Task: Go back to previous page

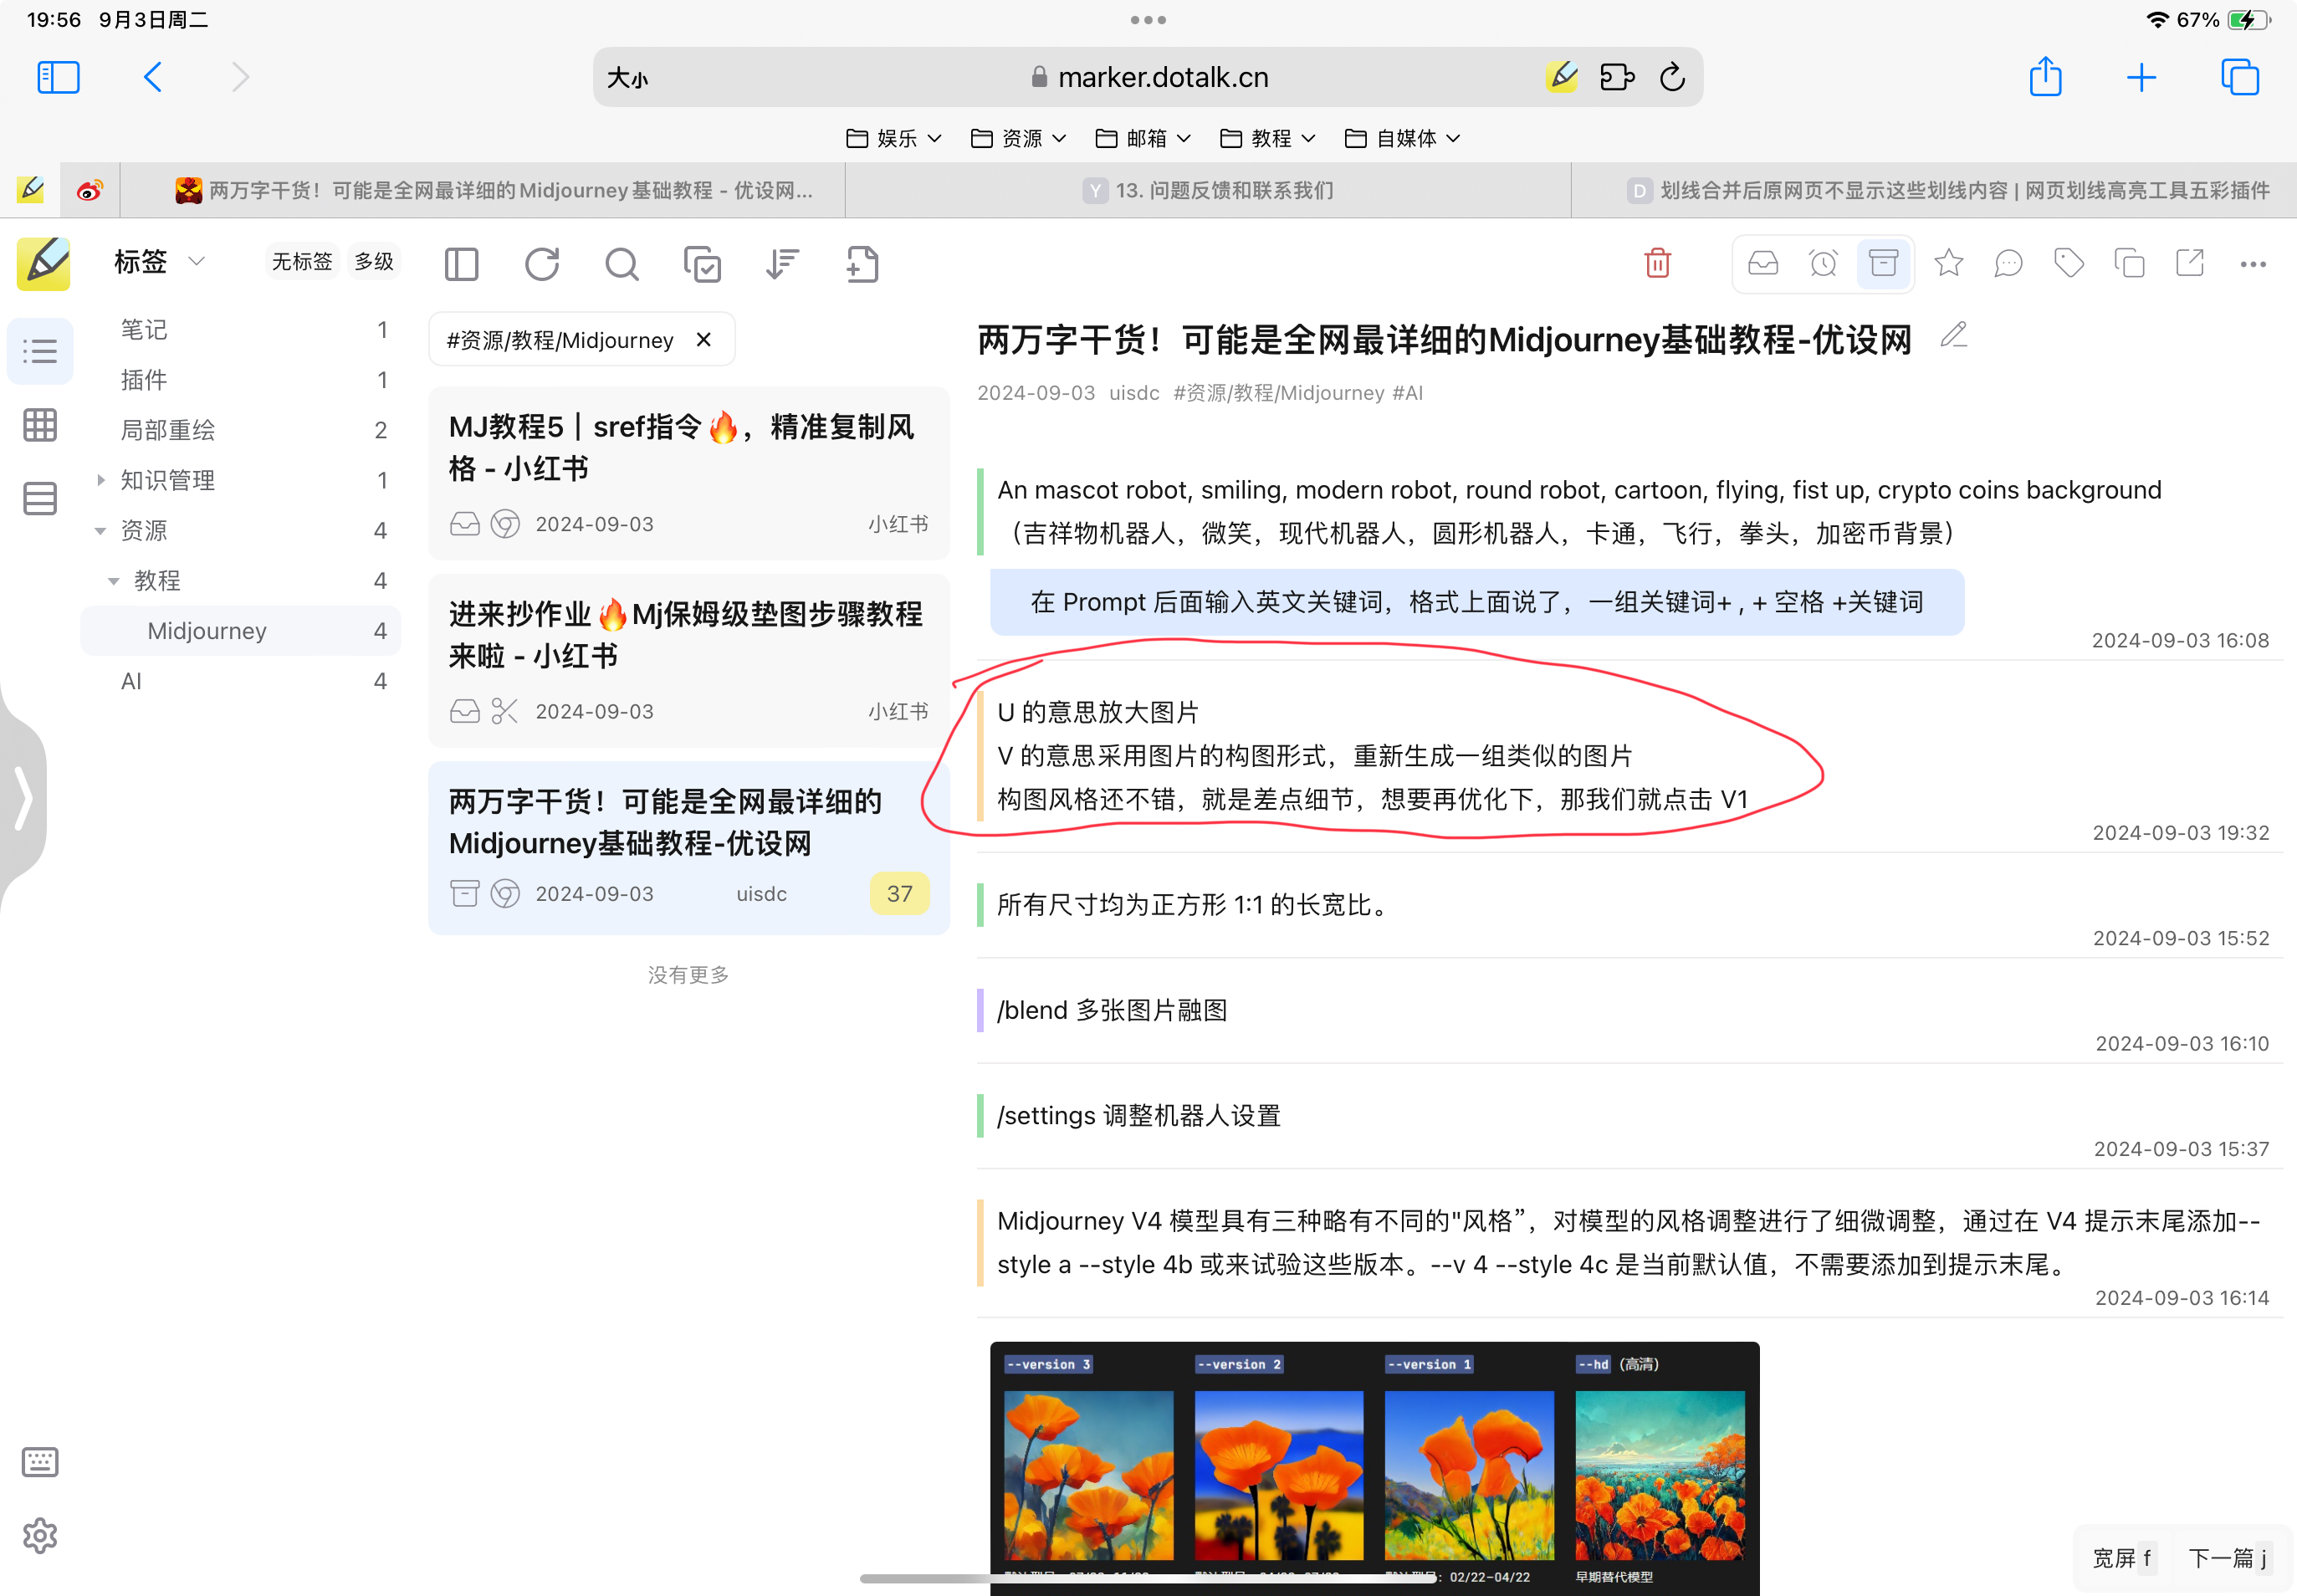Action: [153, 77]
